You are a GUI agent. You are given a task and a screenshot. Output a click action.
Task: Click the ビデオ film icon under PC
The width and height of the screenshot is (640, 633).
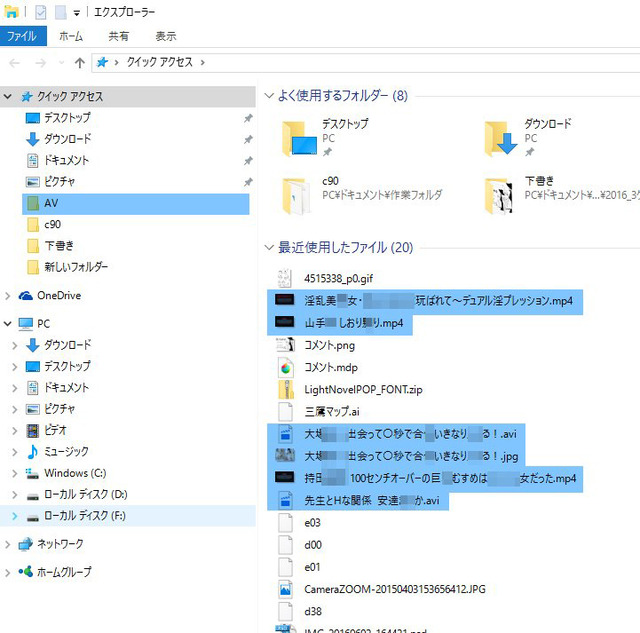pyautogui.click(x=33, y=430)
